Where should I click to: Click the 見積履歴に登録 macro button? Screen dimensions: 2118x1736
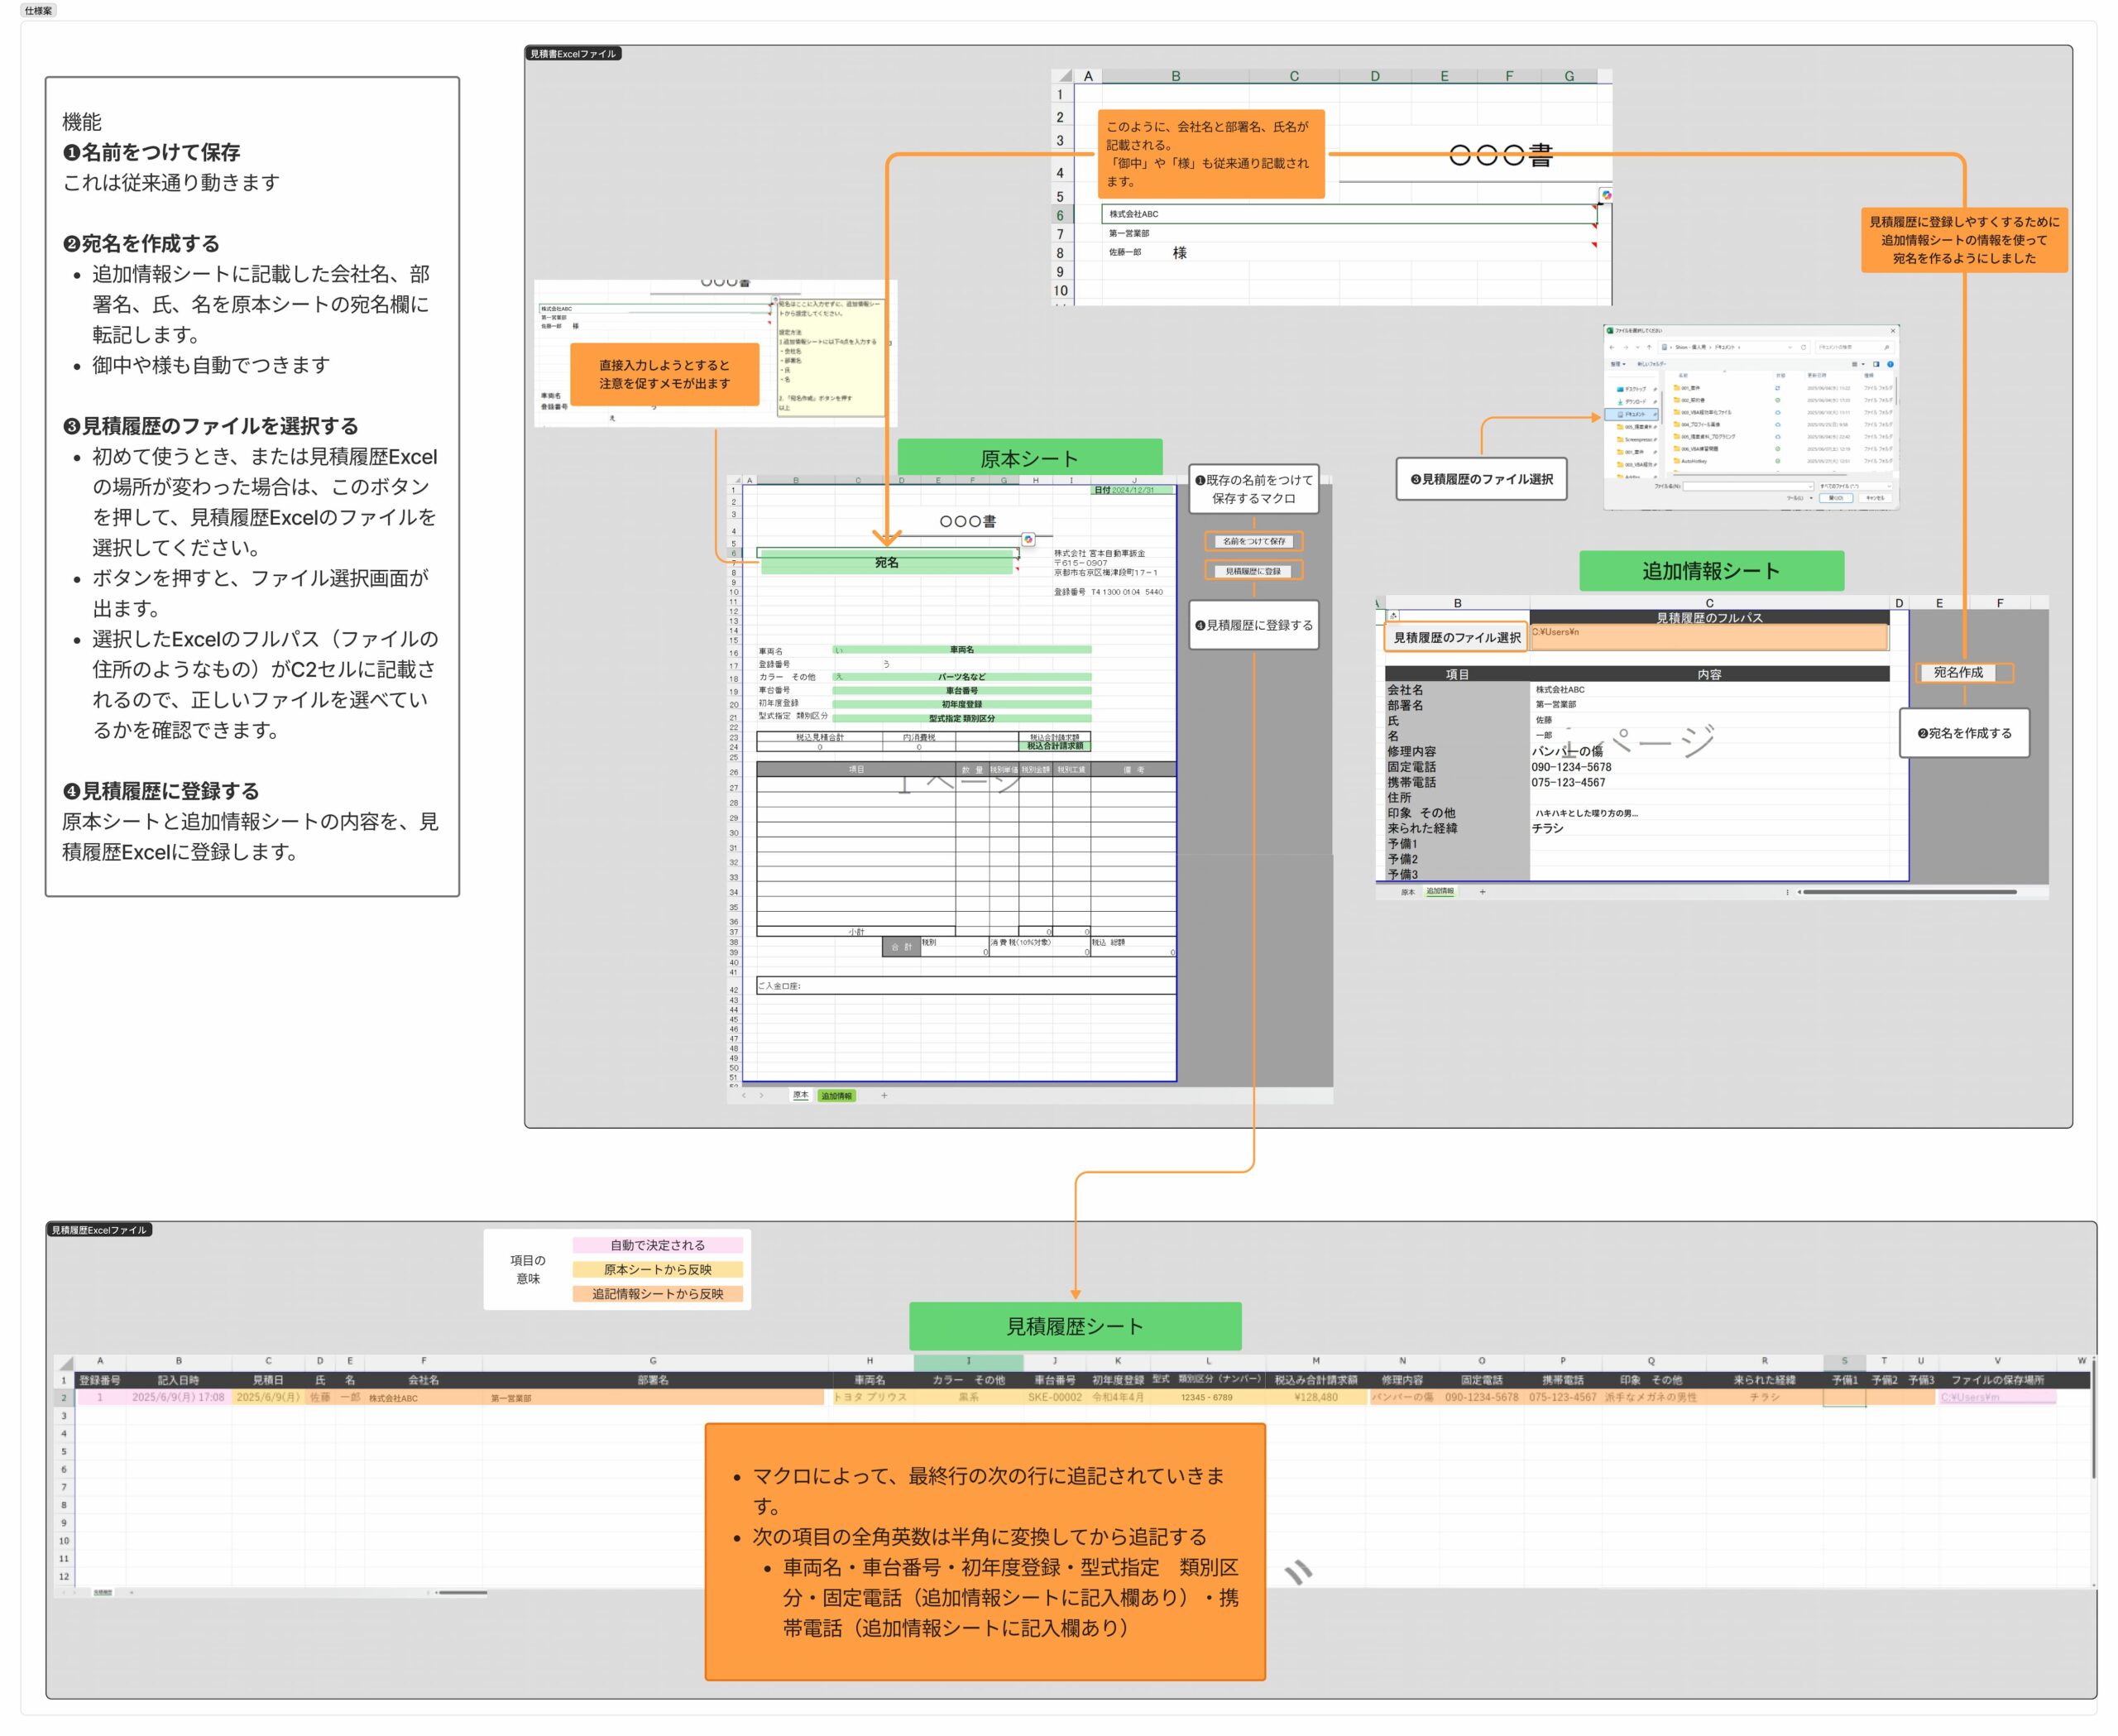(1254, 571)
